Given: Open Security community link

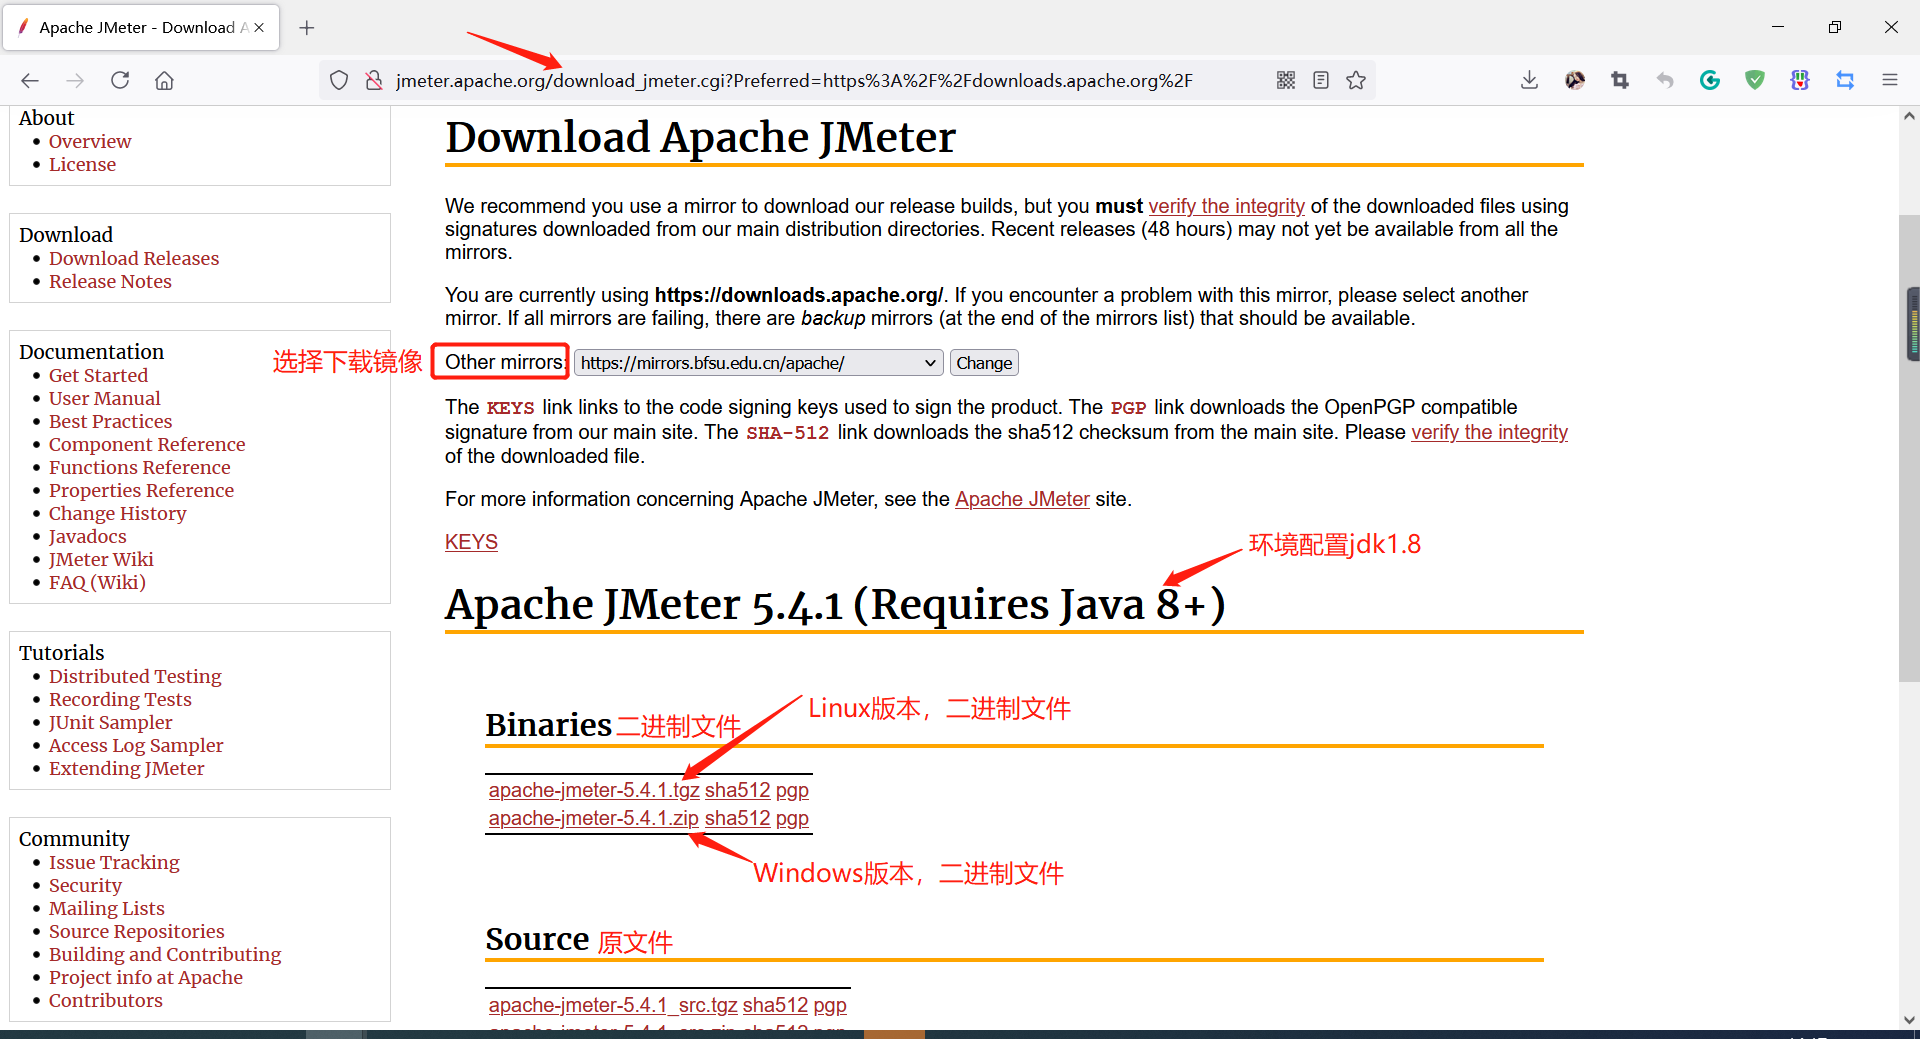Looking at the screenshot, I should 85,885.
